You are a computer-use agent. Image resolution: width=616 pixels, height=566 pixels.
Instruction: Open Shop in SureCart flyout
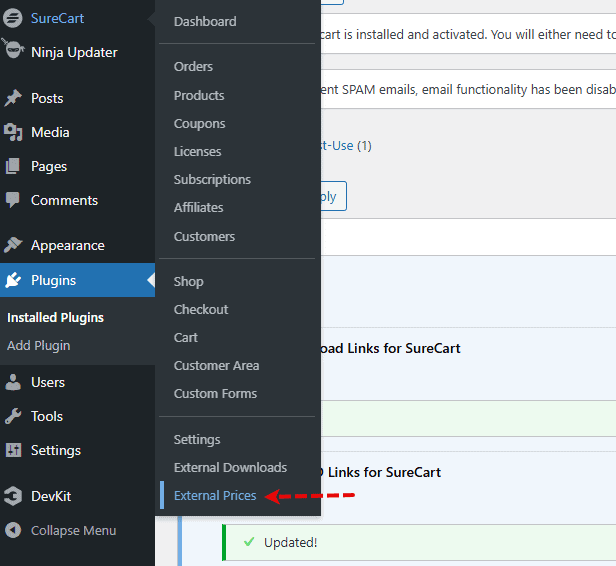(189, 282)
